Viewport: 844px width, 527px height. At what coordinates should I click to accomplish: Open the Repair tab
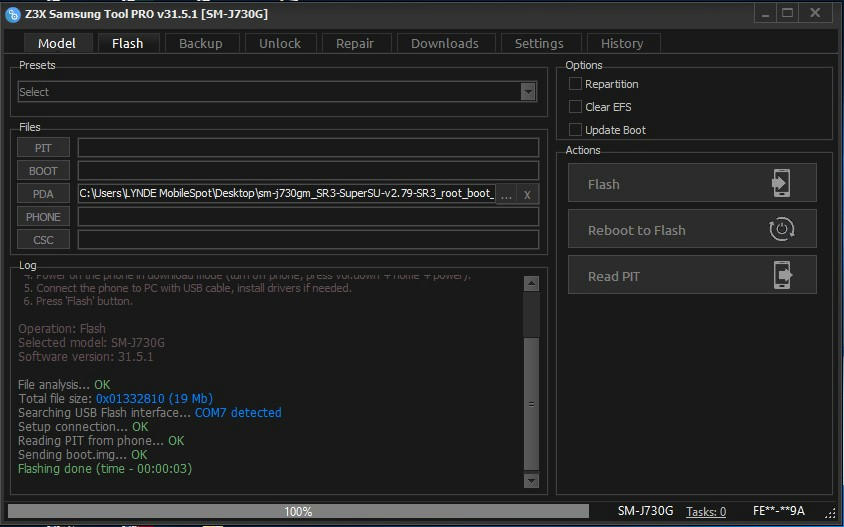(355, 44)
